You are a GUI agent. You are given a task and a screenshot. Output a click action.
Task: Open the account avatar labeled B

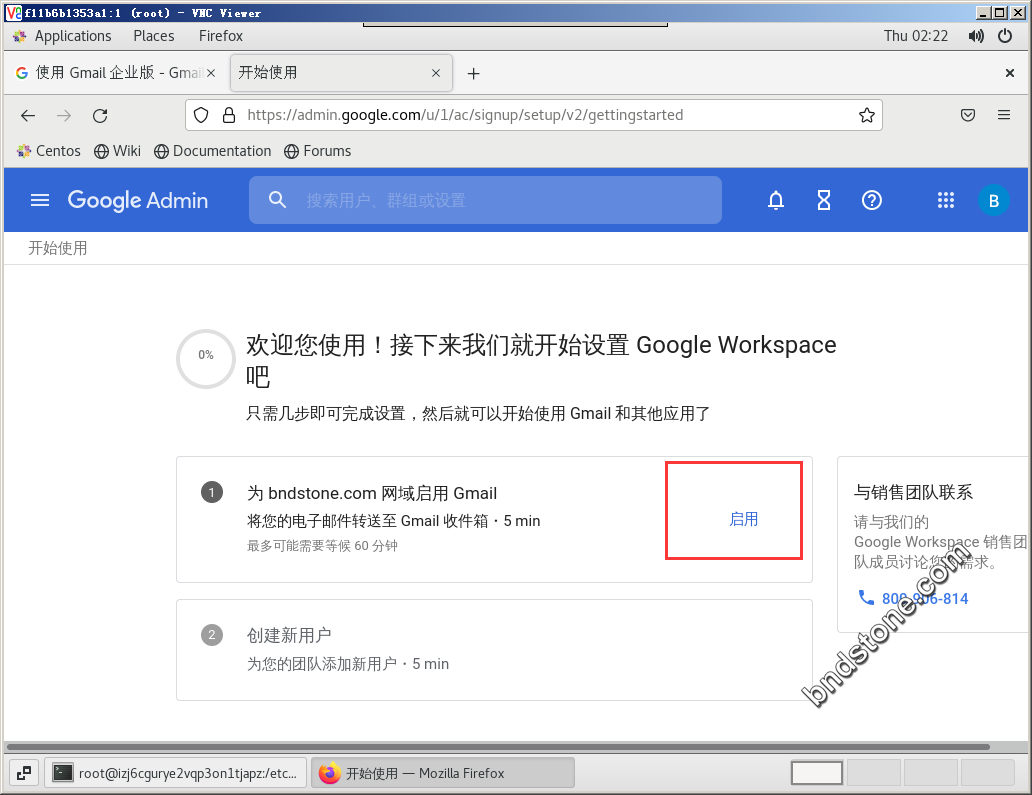(994, 201)
